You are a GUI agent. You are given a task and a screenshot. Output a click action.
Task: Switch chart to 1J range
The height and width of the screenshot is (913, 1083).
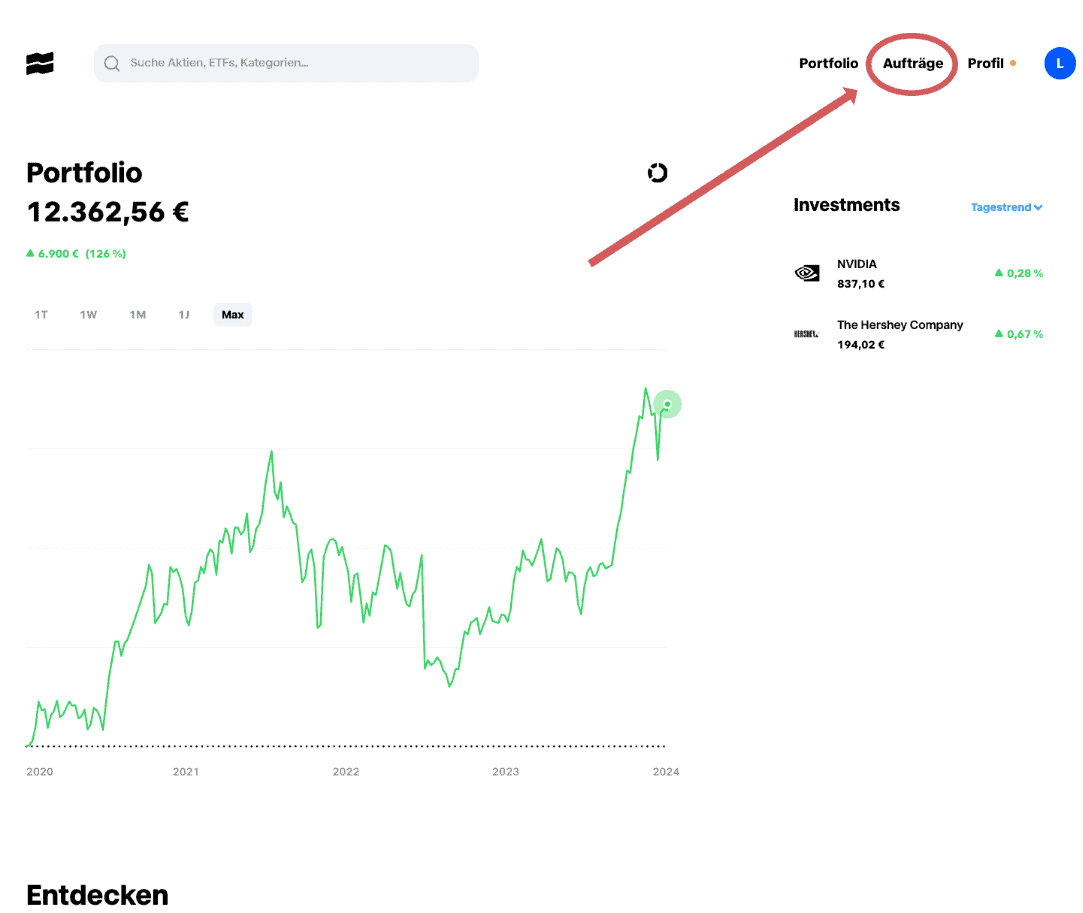[184, 315]
